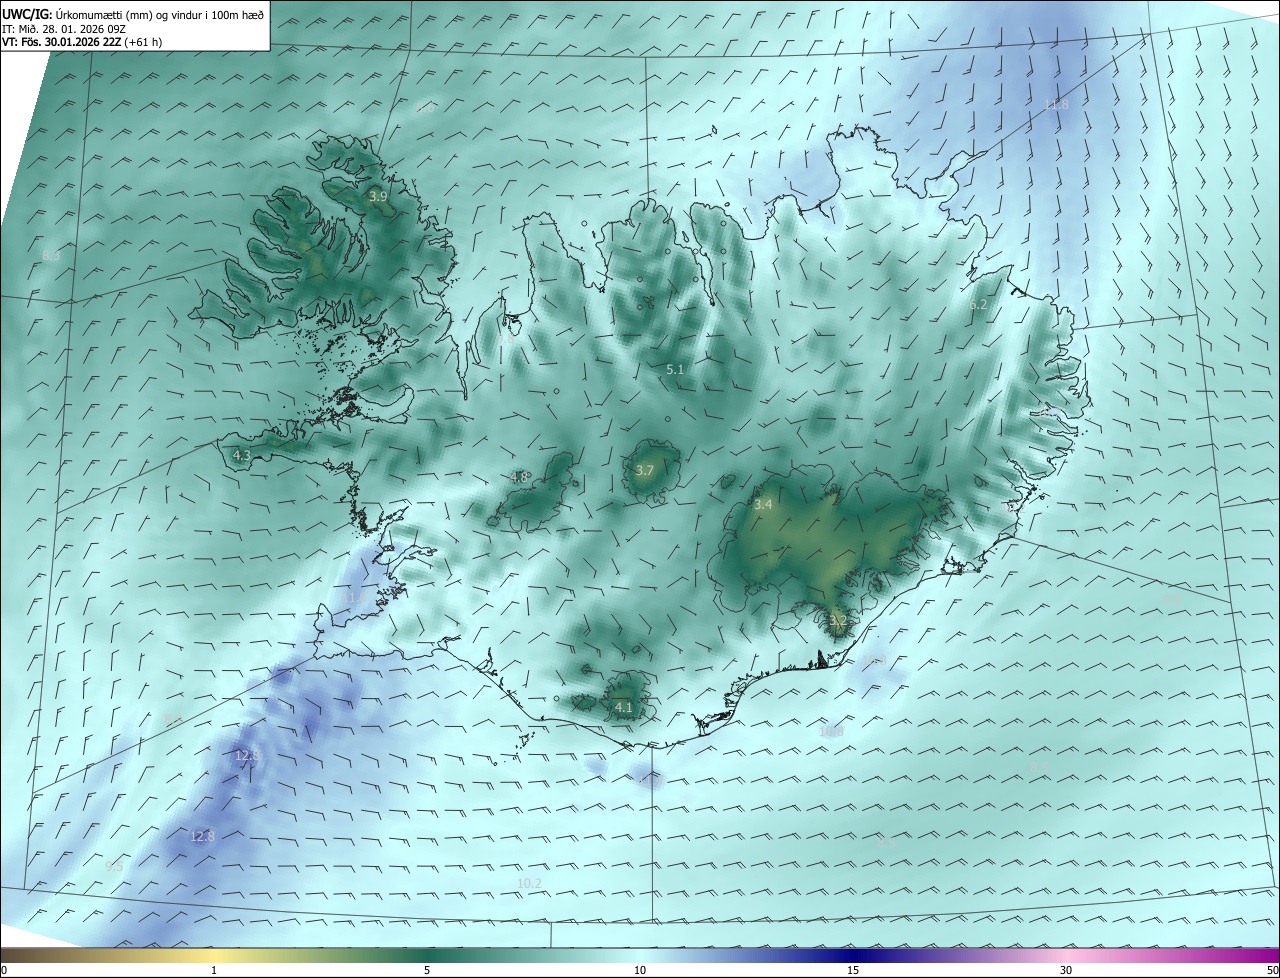This screenshot has width=1280, height=978.
Task: Click the 4.8 value on the western glacier
Action: coord(519,477)
